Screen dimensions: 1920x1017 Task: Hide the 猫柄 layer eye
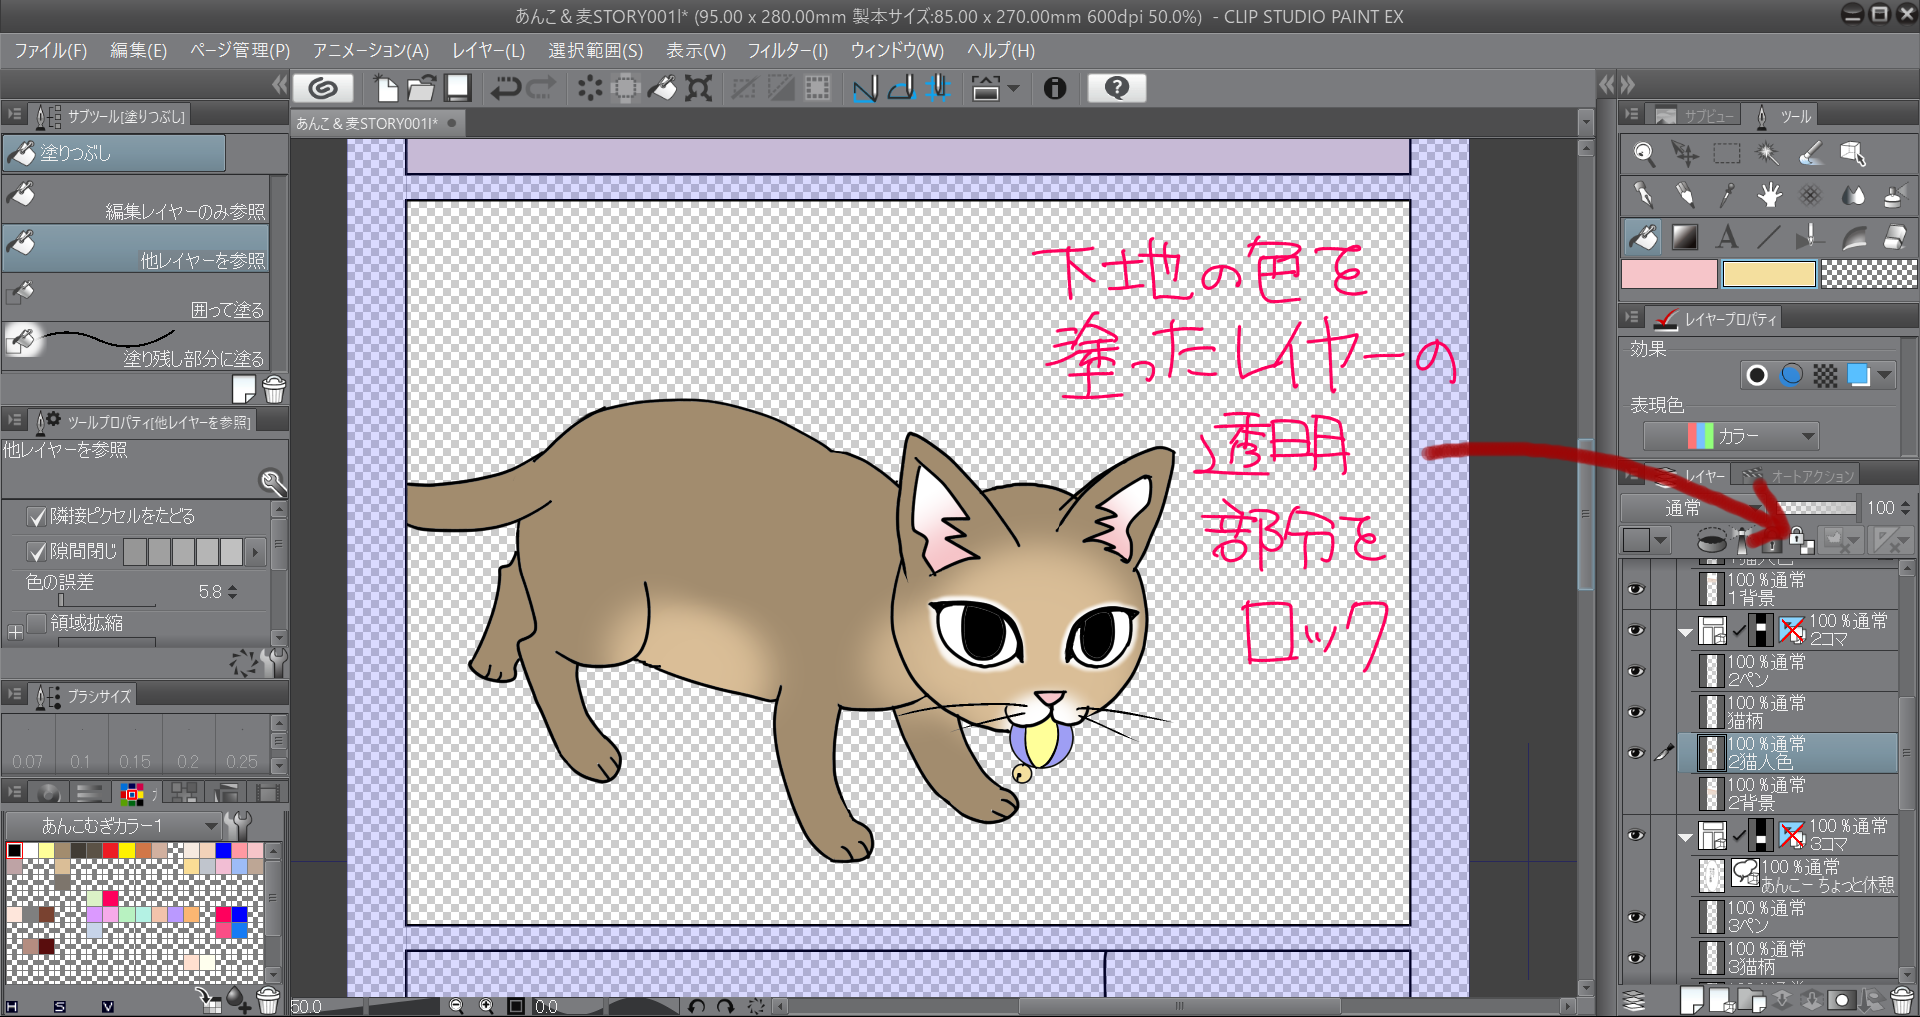(x=1636, y=712)
